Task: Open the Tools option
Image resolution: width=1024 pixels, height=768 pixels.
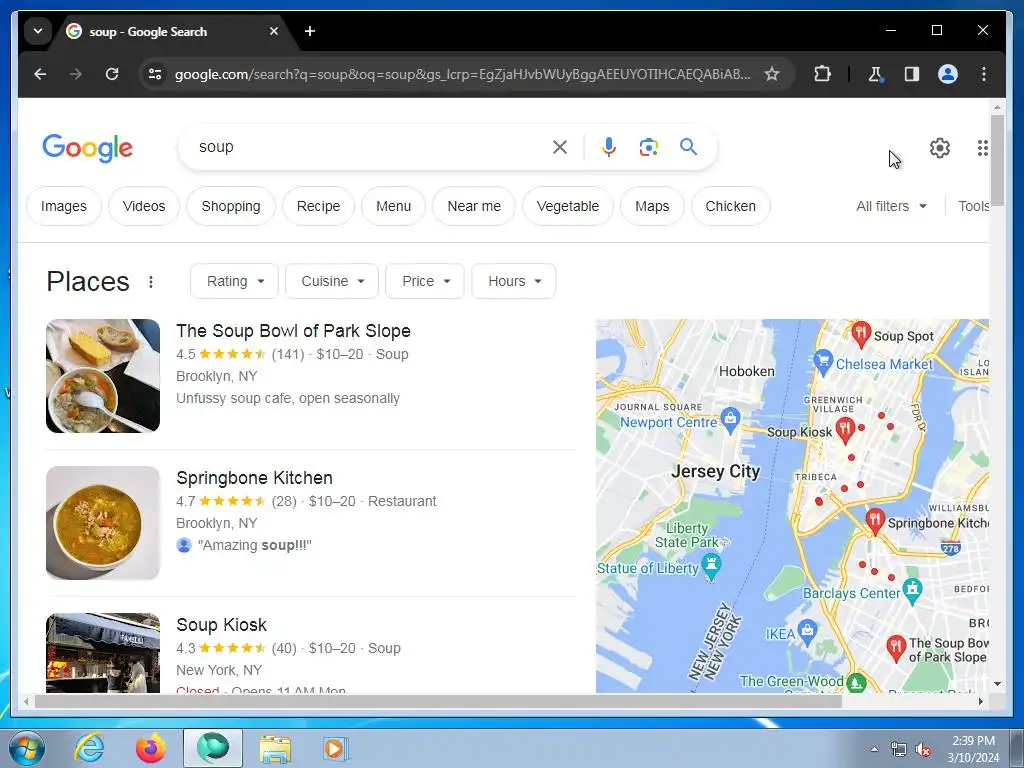Action: [x=973, y=206]
